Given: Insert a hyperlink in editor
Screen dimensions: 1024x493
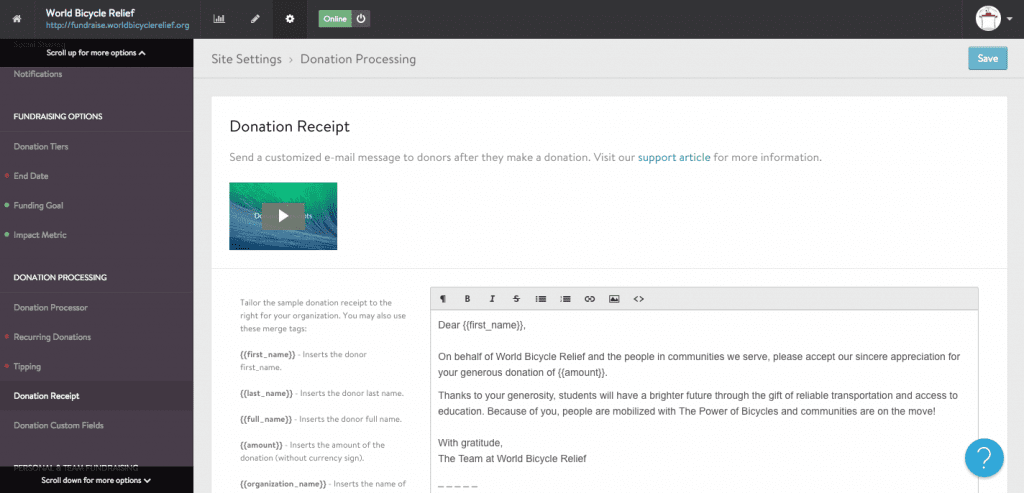Looking at the screenshot, I should click(x=590, y=298).
